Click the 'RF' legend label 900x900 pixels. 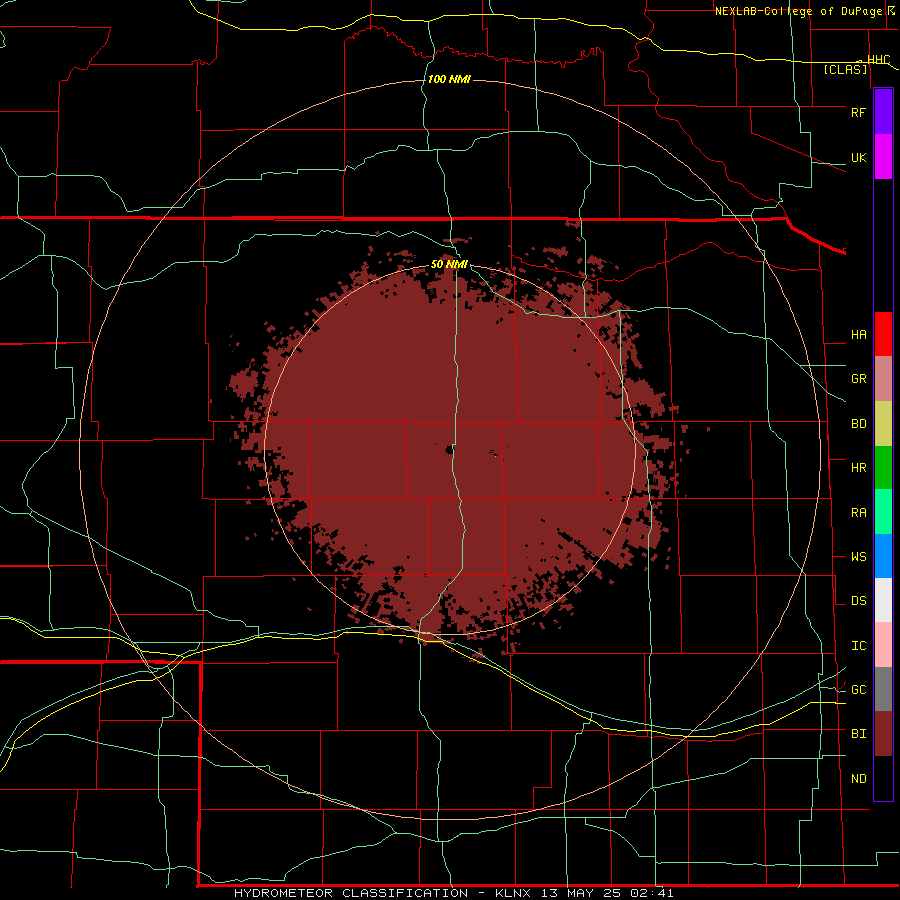858,112
